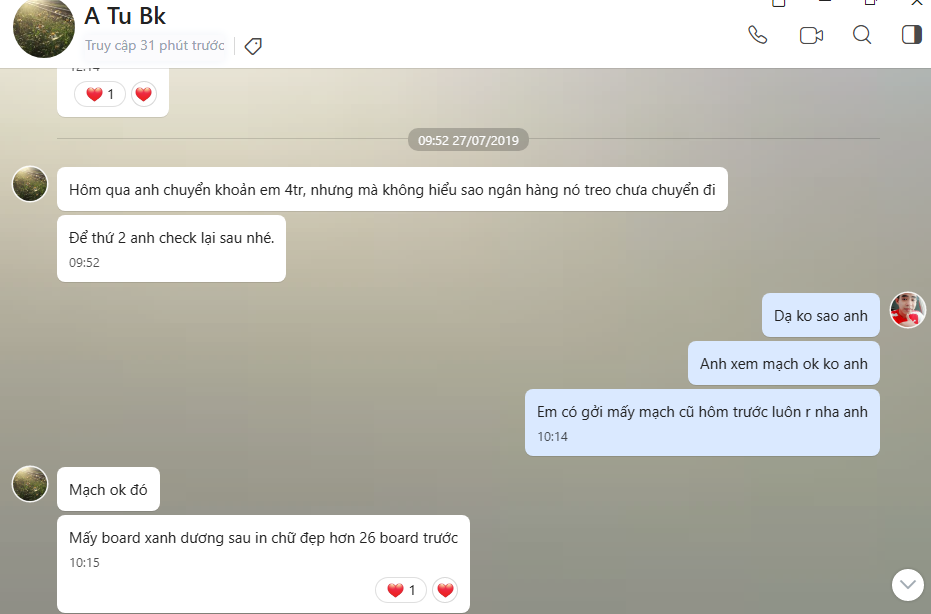
Task: Click the 09:52 27/07/2019 date separator
Action: click(x=468, y=140)
